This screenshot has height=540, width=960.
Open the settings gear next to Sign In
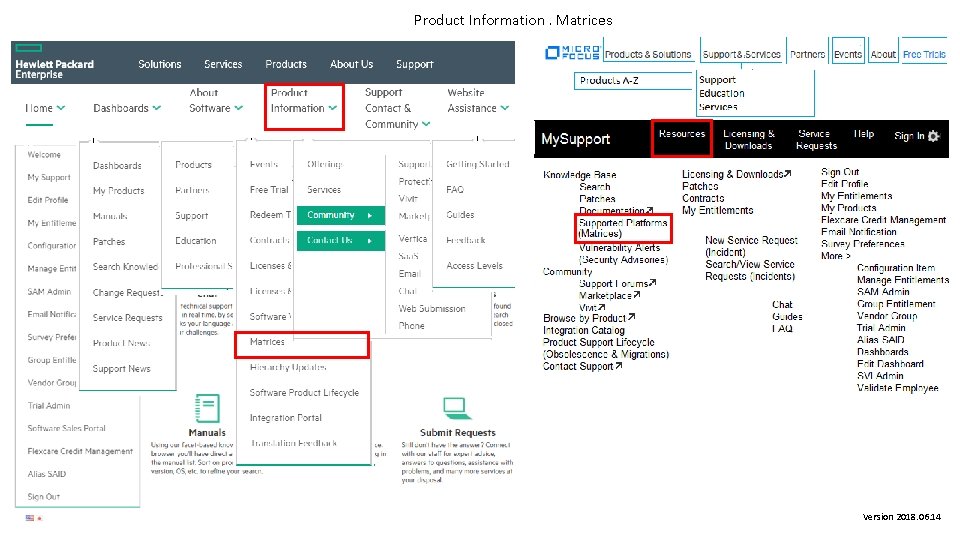933,136
